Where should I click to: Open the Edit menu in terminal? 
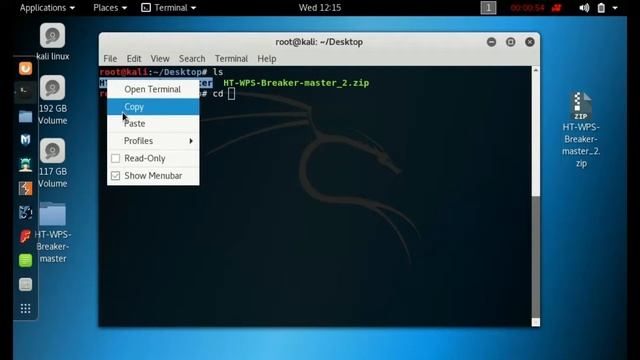(x=134, y=59)
